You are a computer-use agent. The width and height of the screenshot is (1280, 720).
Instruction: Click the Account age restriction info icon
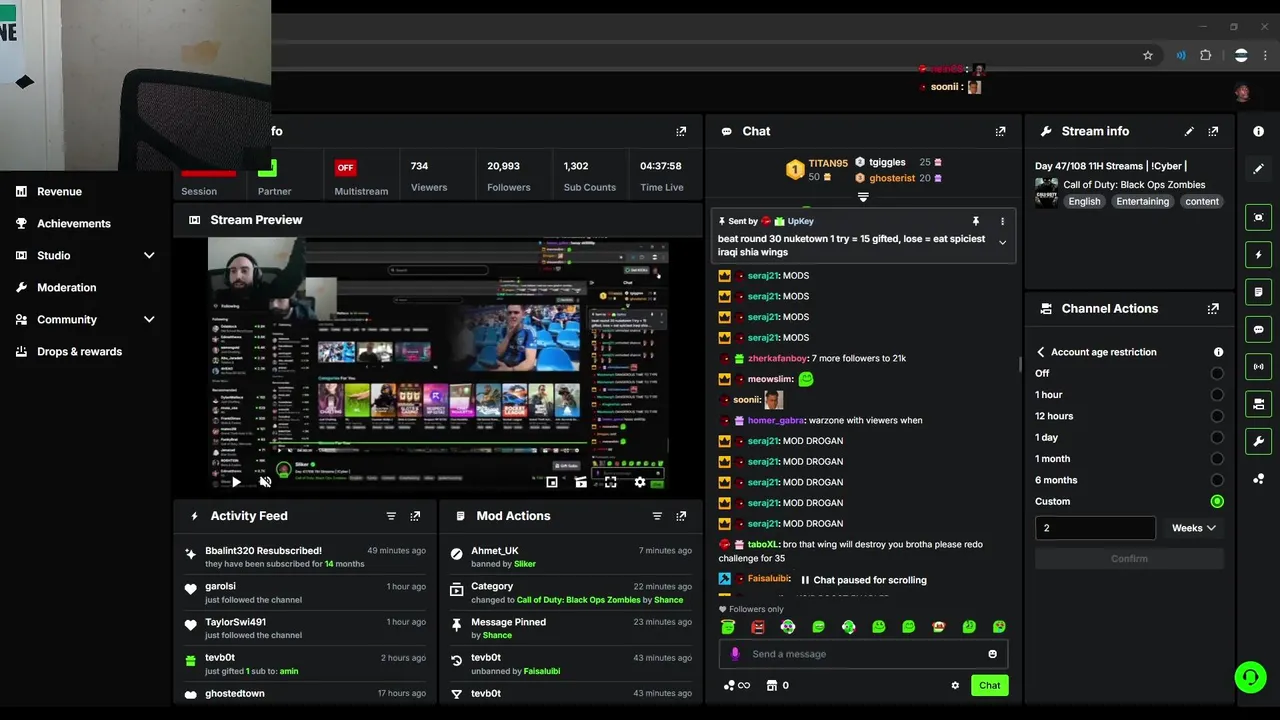[x=1218, y=352]
